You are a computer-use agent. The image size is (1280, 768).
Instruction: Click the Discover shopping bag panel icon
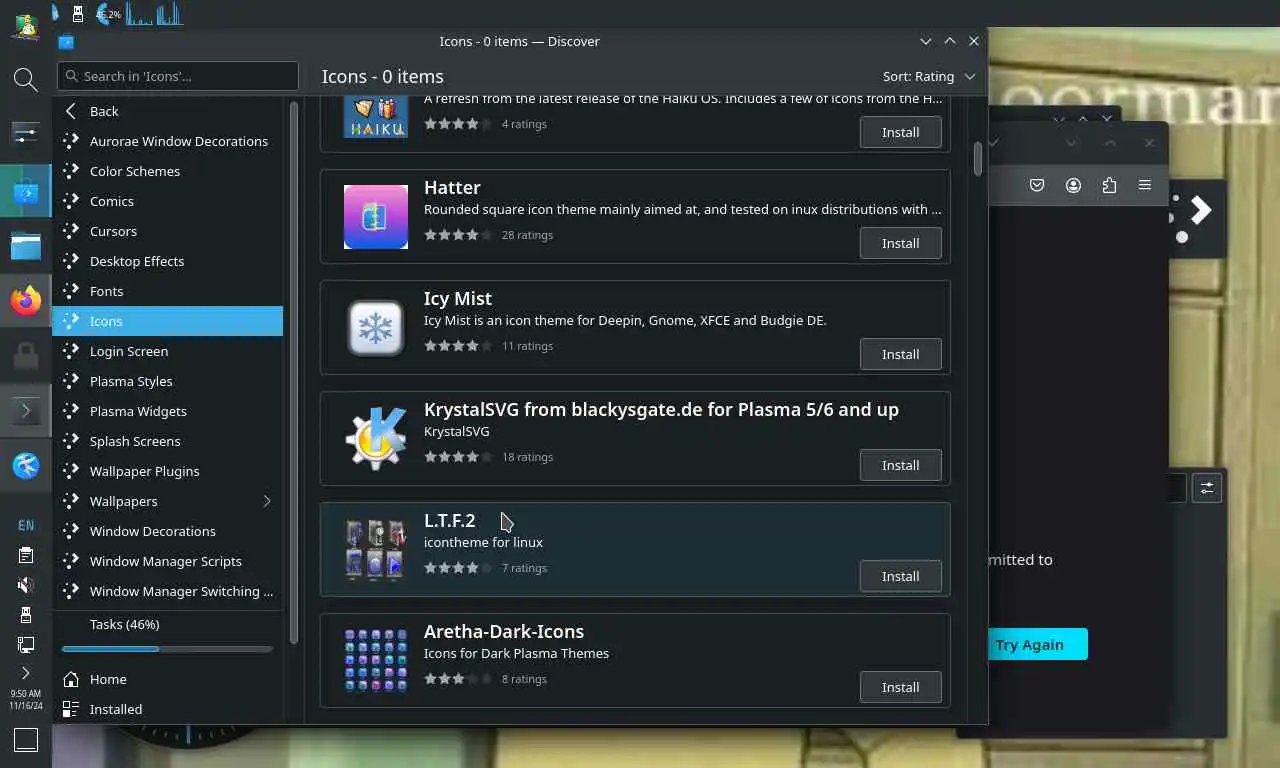coord(26,192)
